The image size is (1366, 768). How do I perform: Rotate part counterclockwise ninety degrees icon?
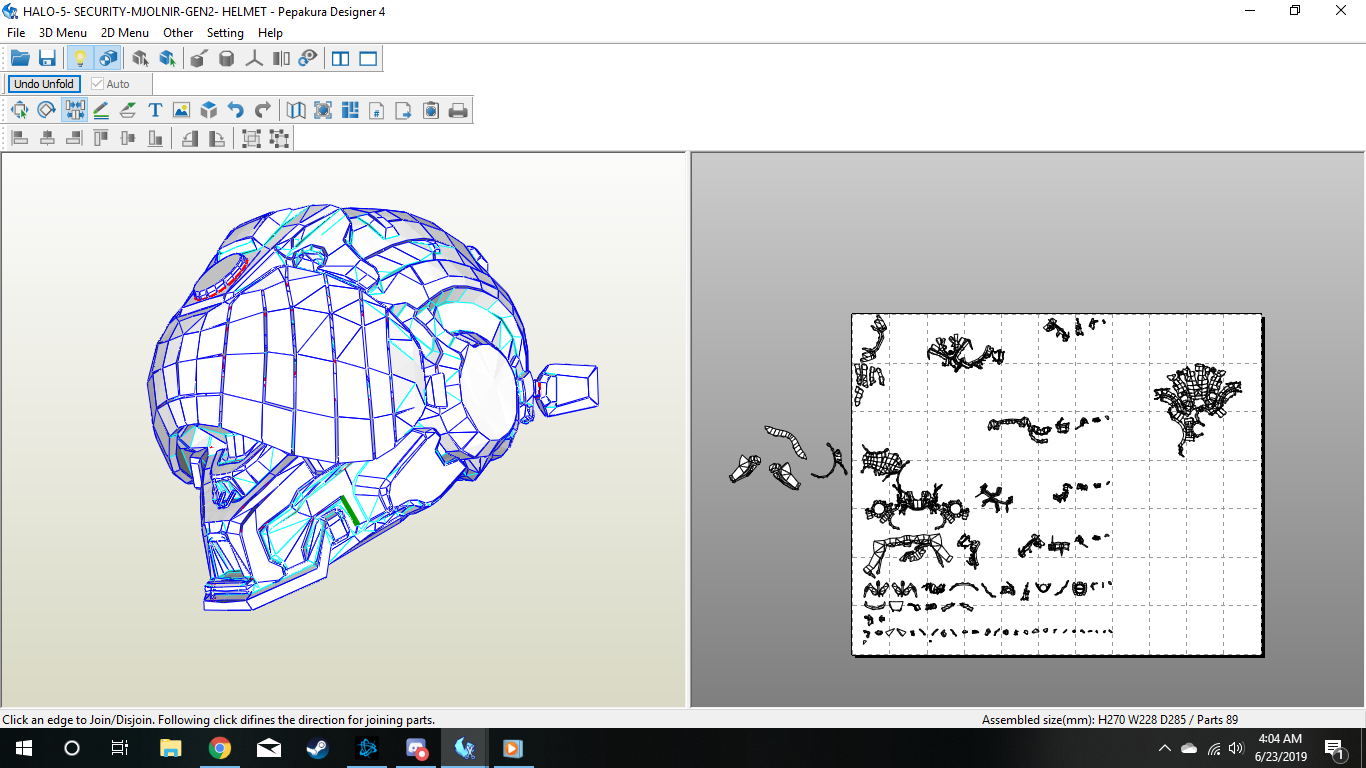[189, 138]
